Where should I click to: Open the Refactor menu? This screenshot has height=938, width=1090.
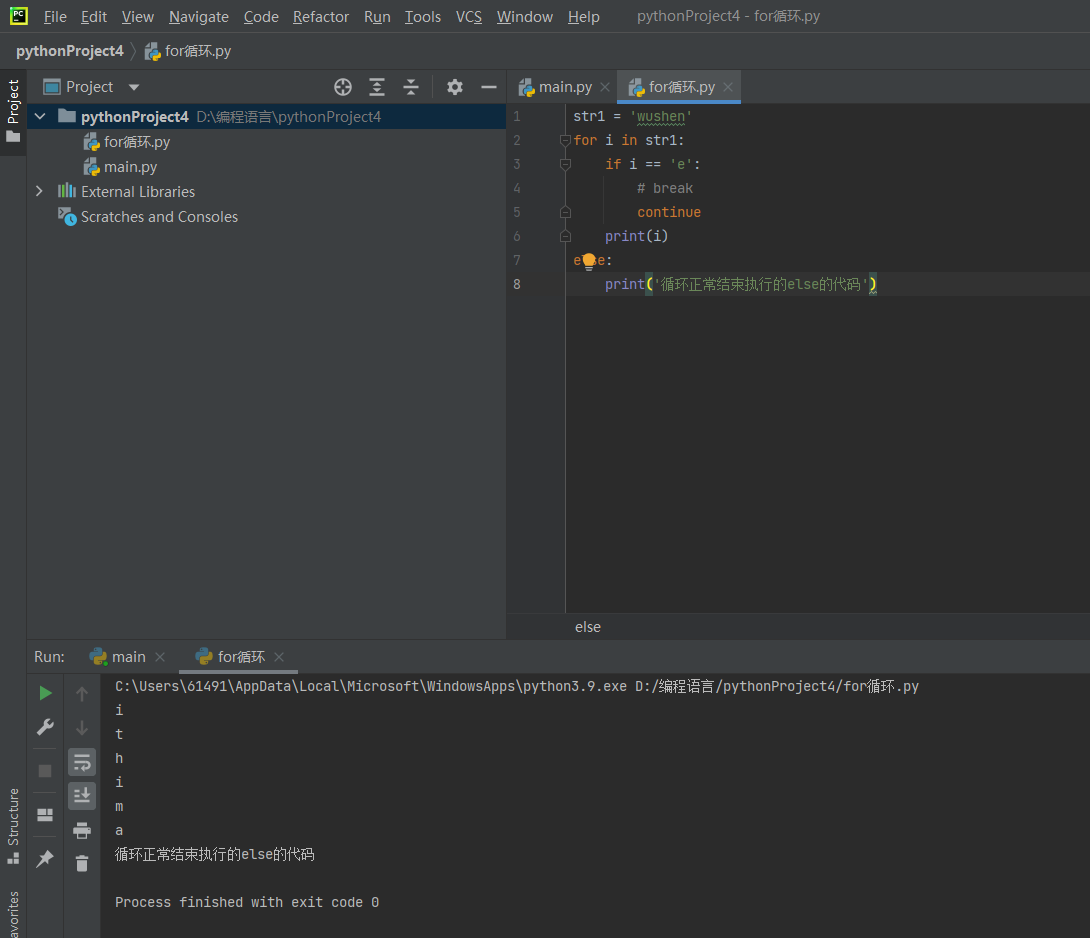[320, 17]
